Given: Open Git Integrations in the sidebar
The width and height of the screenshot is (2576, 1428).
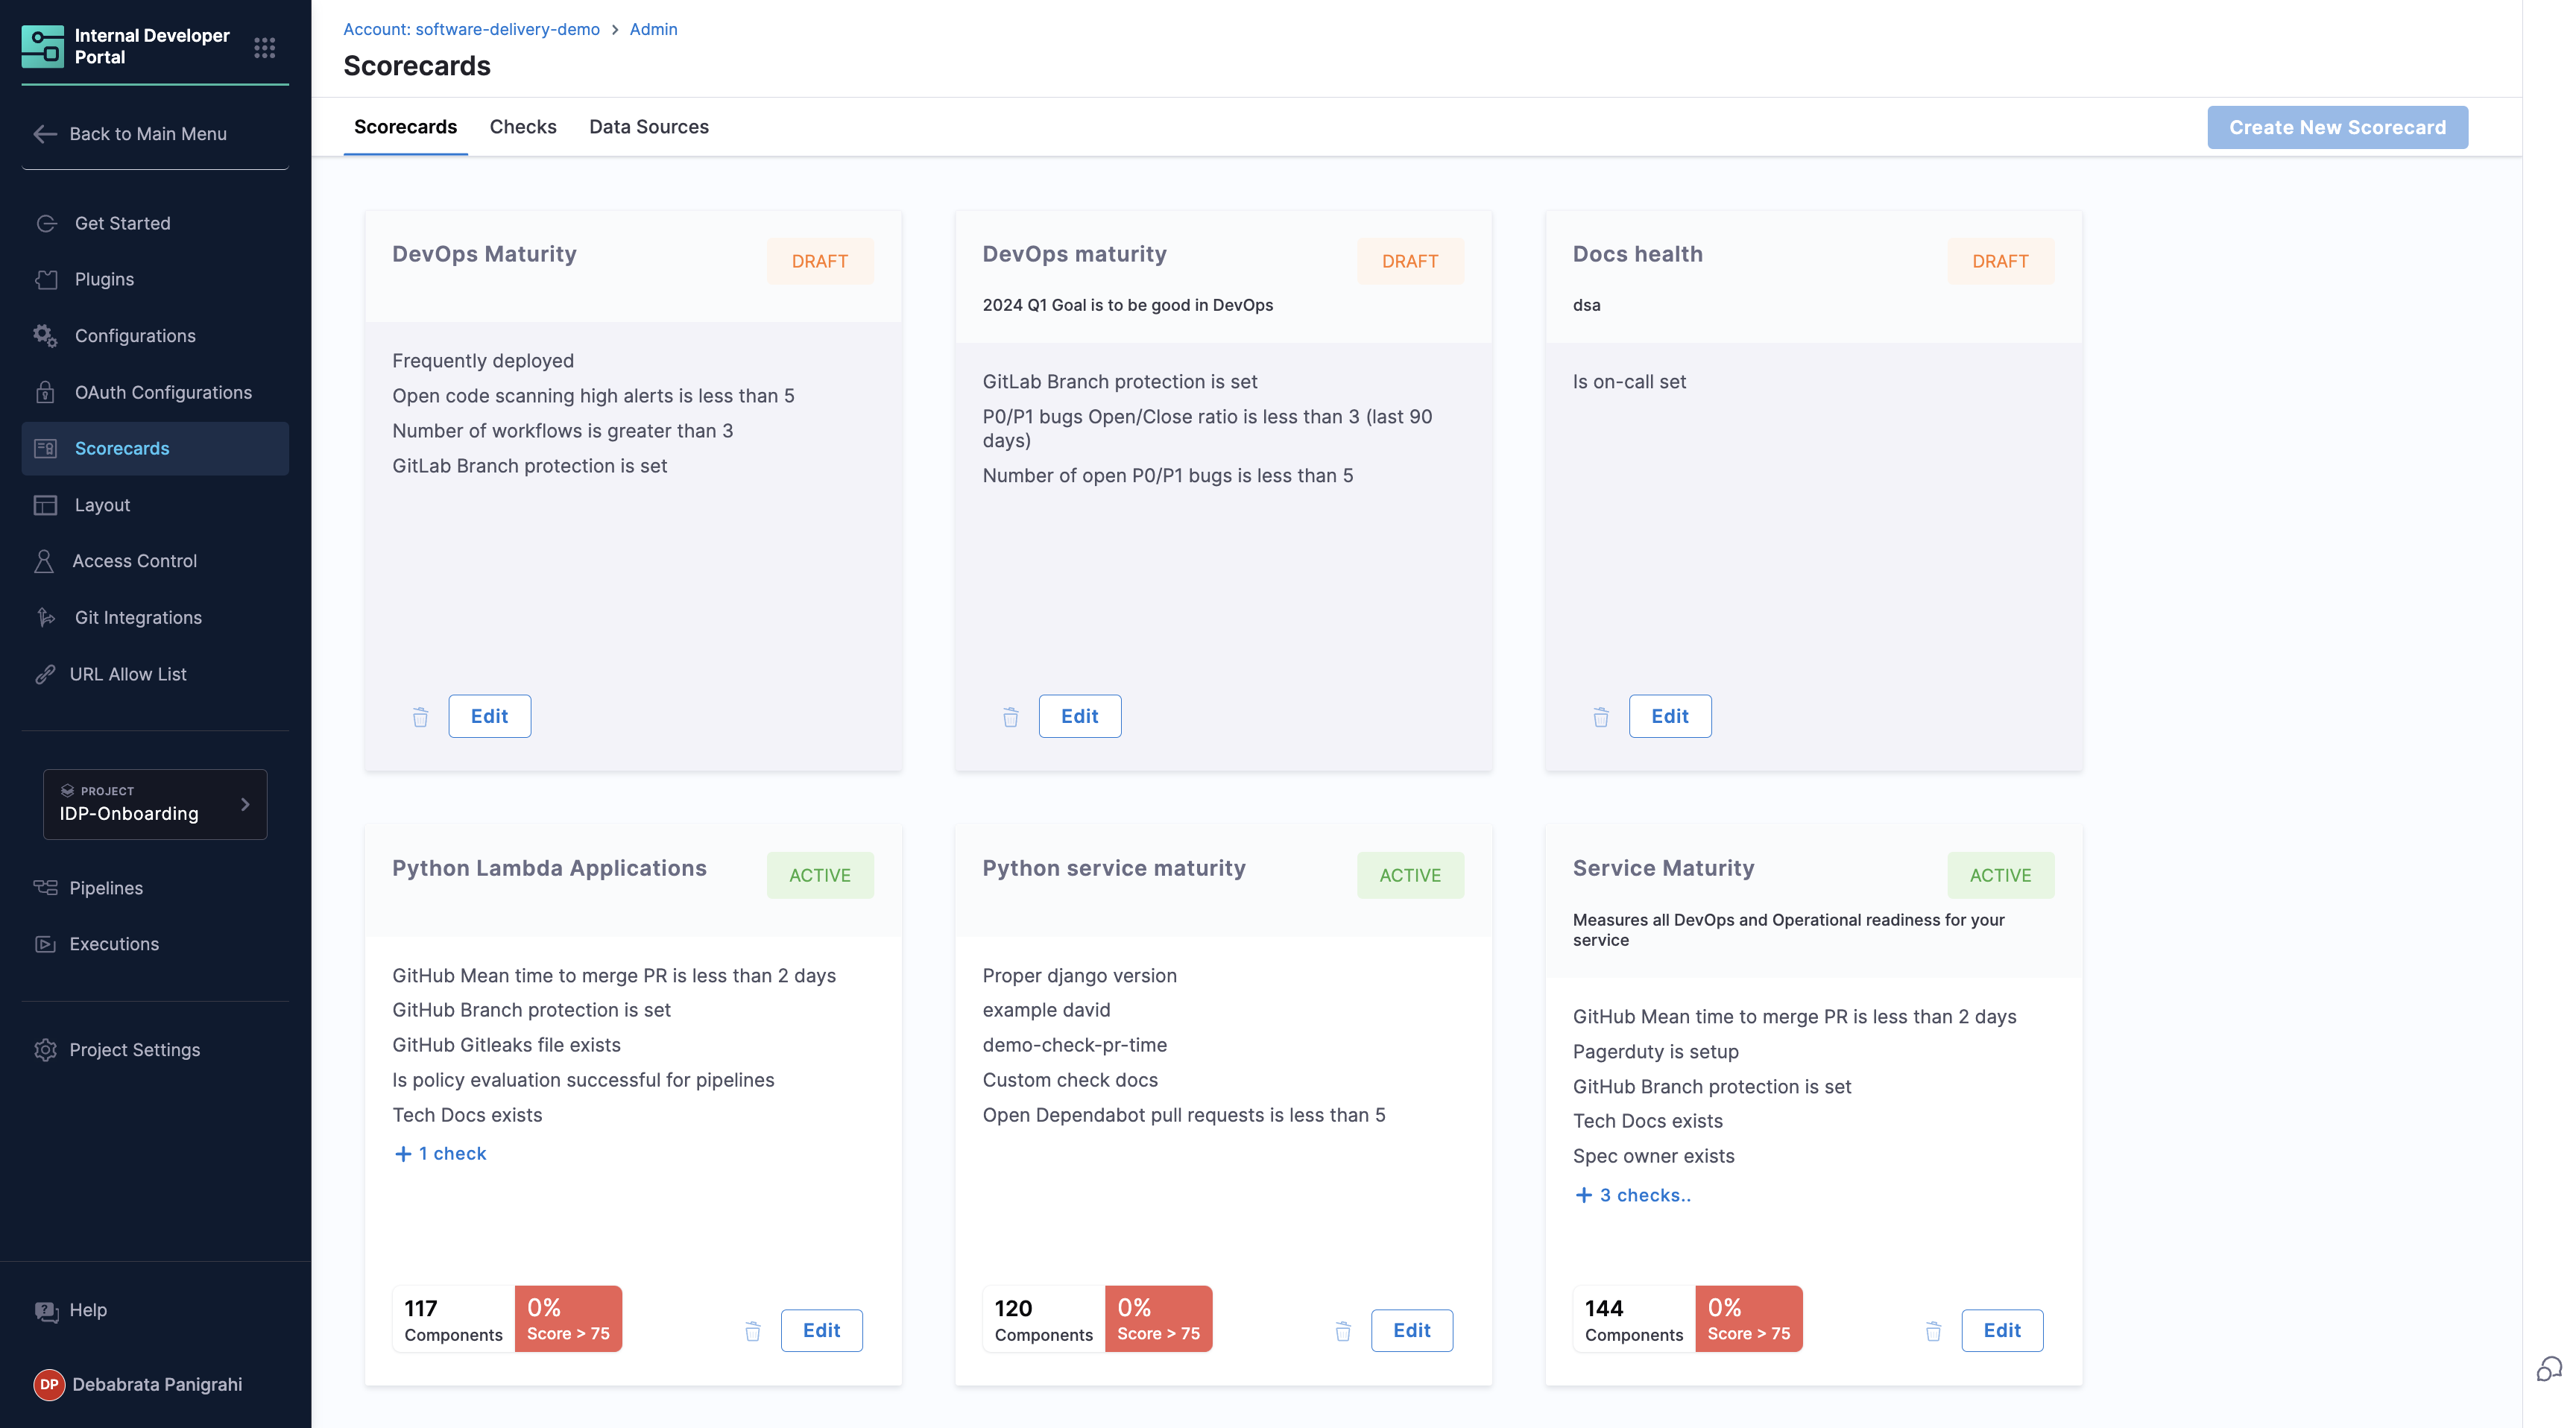Looking at the screenshot, I should click(138, 617).
